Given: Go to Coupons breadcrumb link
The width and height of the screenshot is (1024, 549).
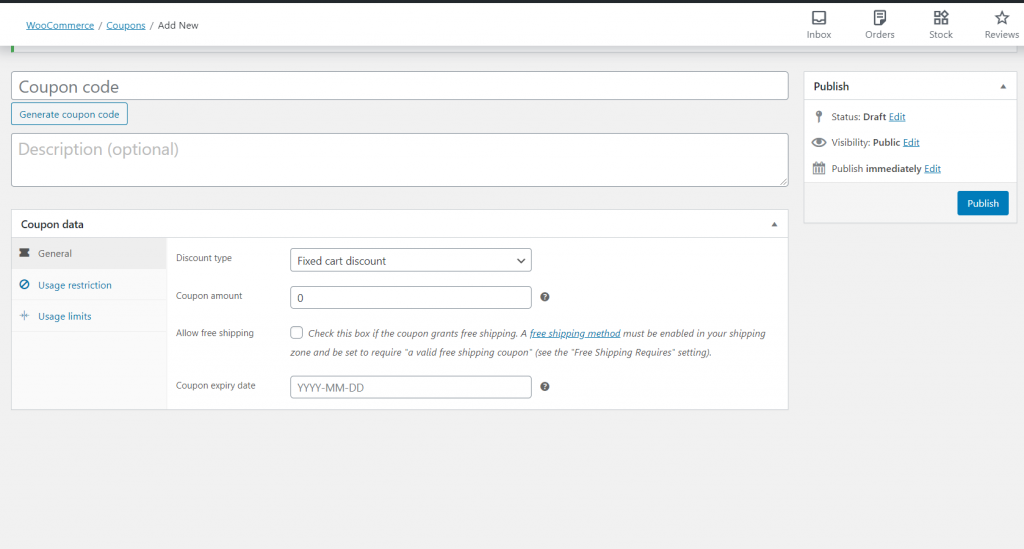Looking at the screenshot, I should [x=126, y=25].
